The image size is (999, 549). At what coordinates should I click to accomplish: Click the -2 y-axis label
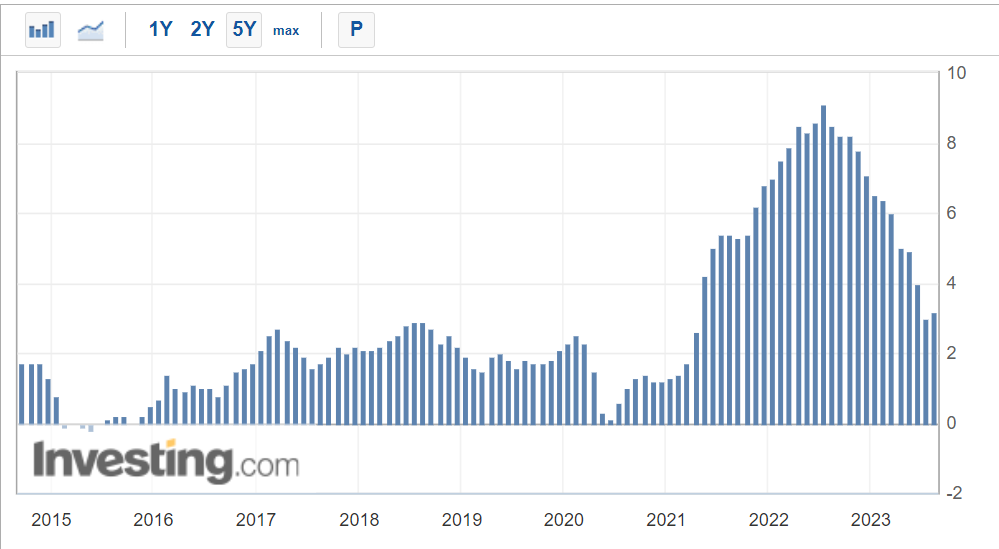pyautogui.click(x=954, y=493)
